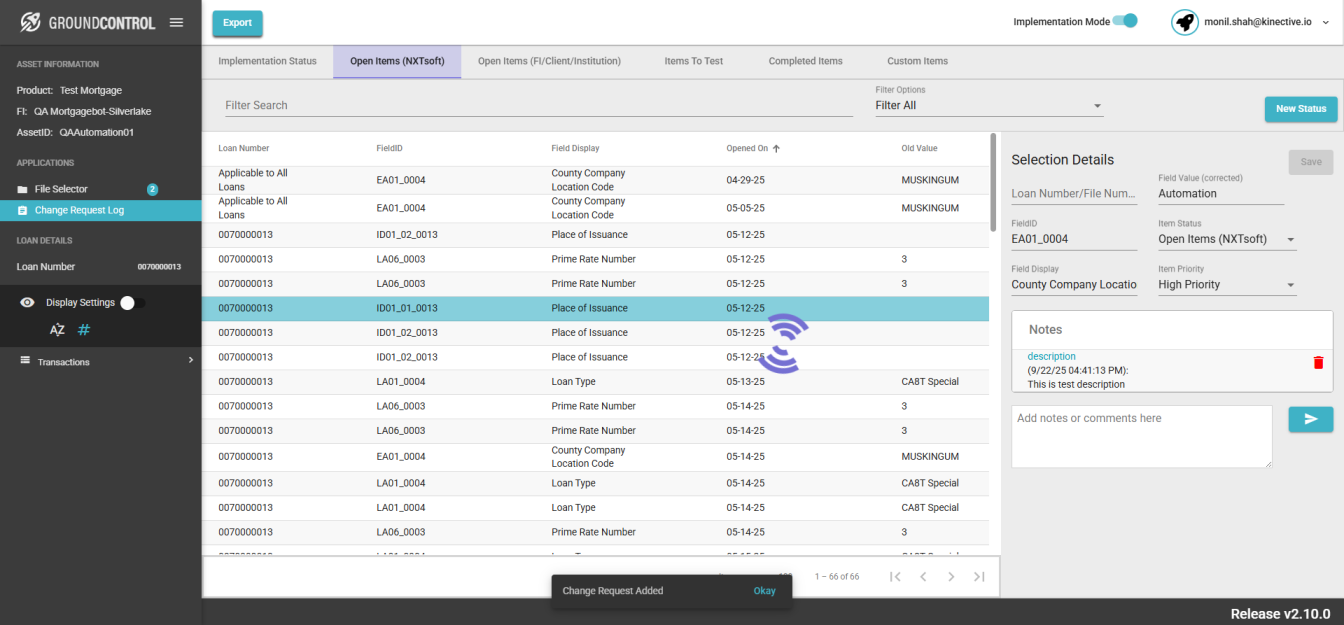The height and width of the screenshot is (625, 1344).
Task: Toggle Implementation Mode switch off
Action: pos(1126,21)
